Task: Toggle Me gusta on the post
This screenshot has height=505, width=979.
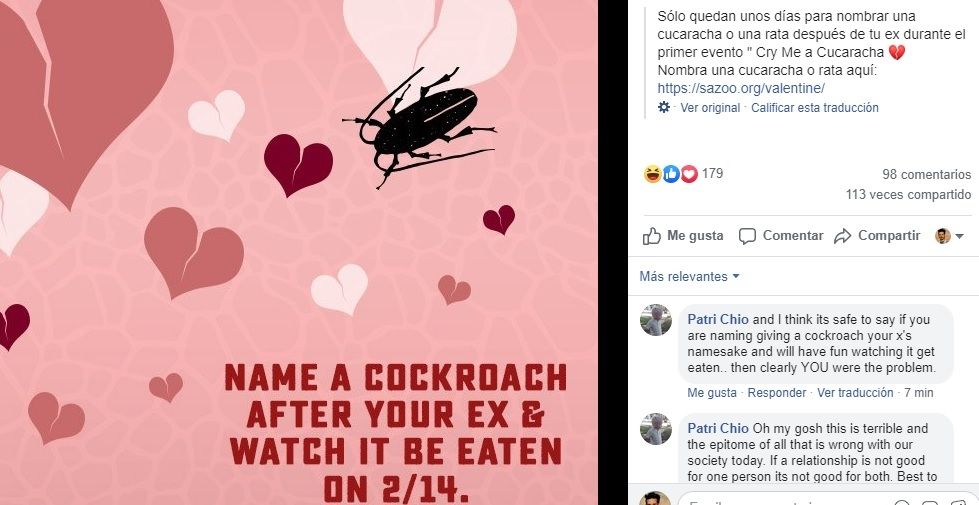Action: click(x=683, y=236)
